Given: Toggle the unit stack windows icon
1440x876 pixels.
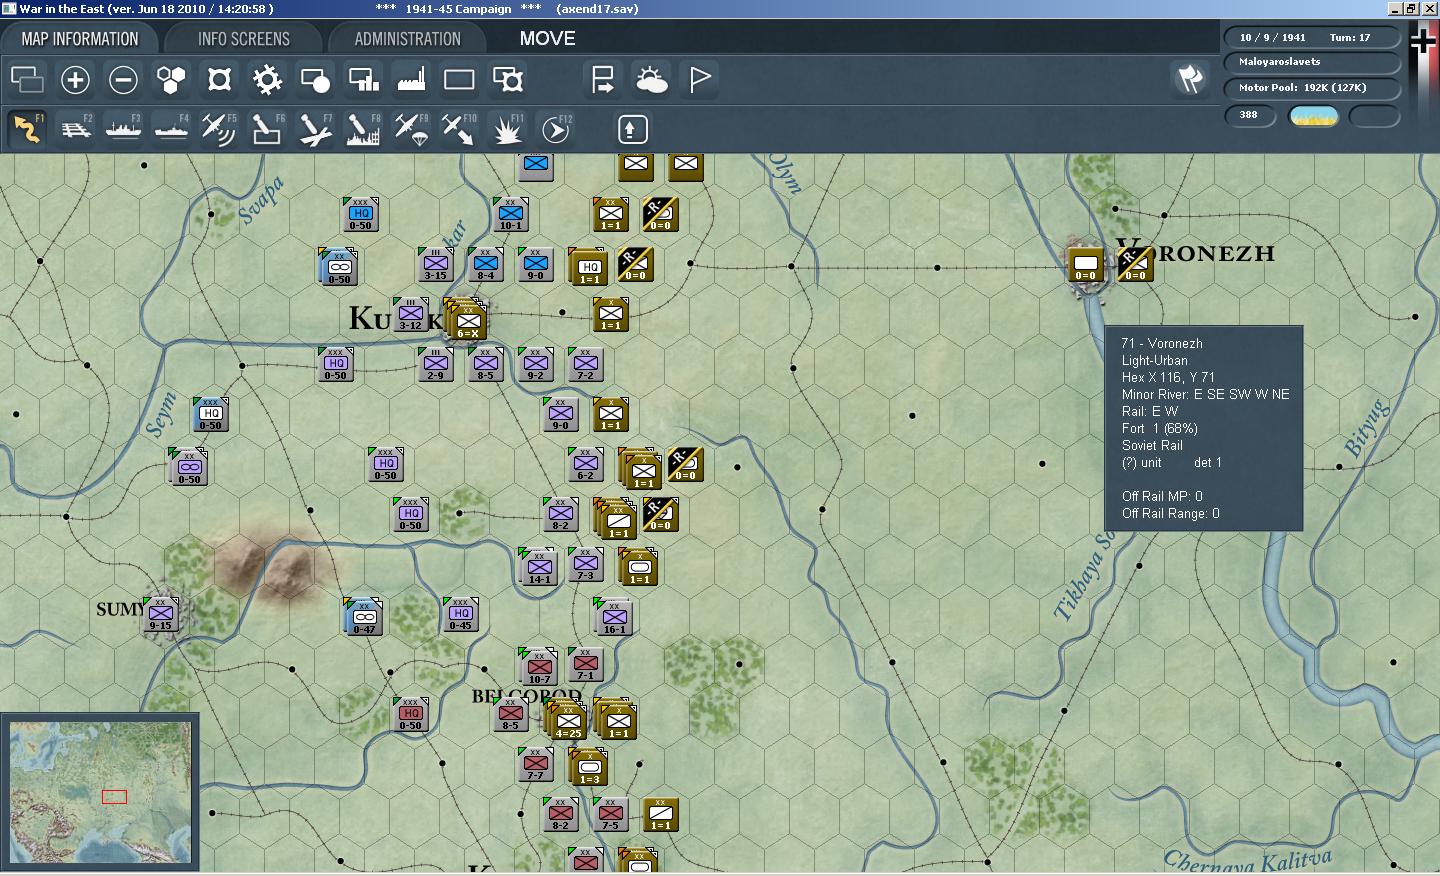Looking at the screenshot, I should pos(27,80).
